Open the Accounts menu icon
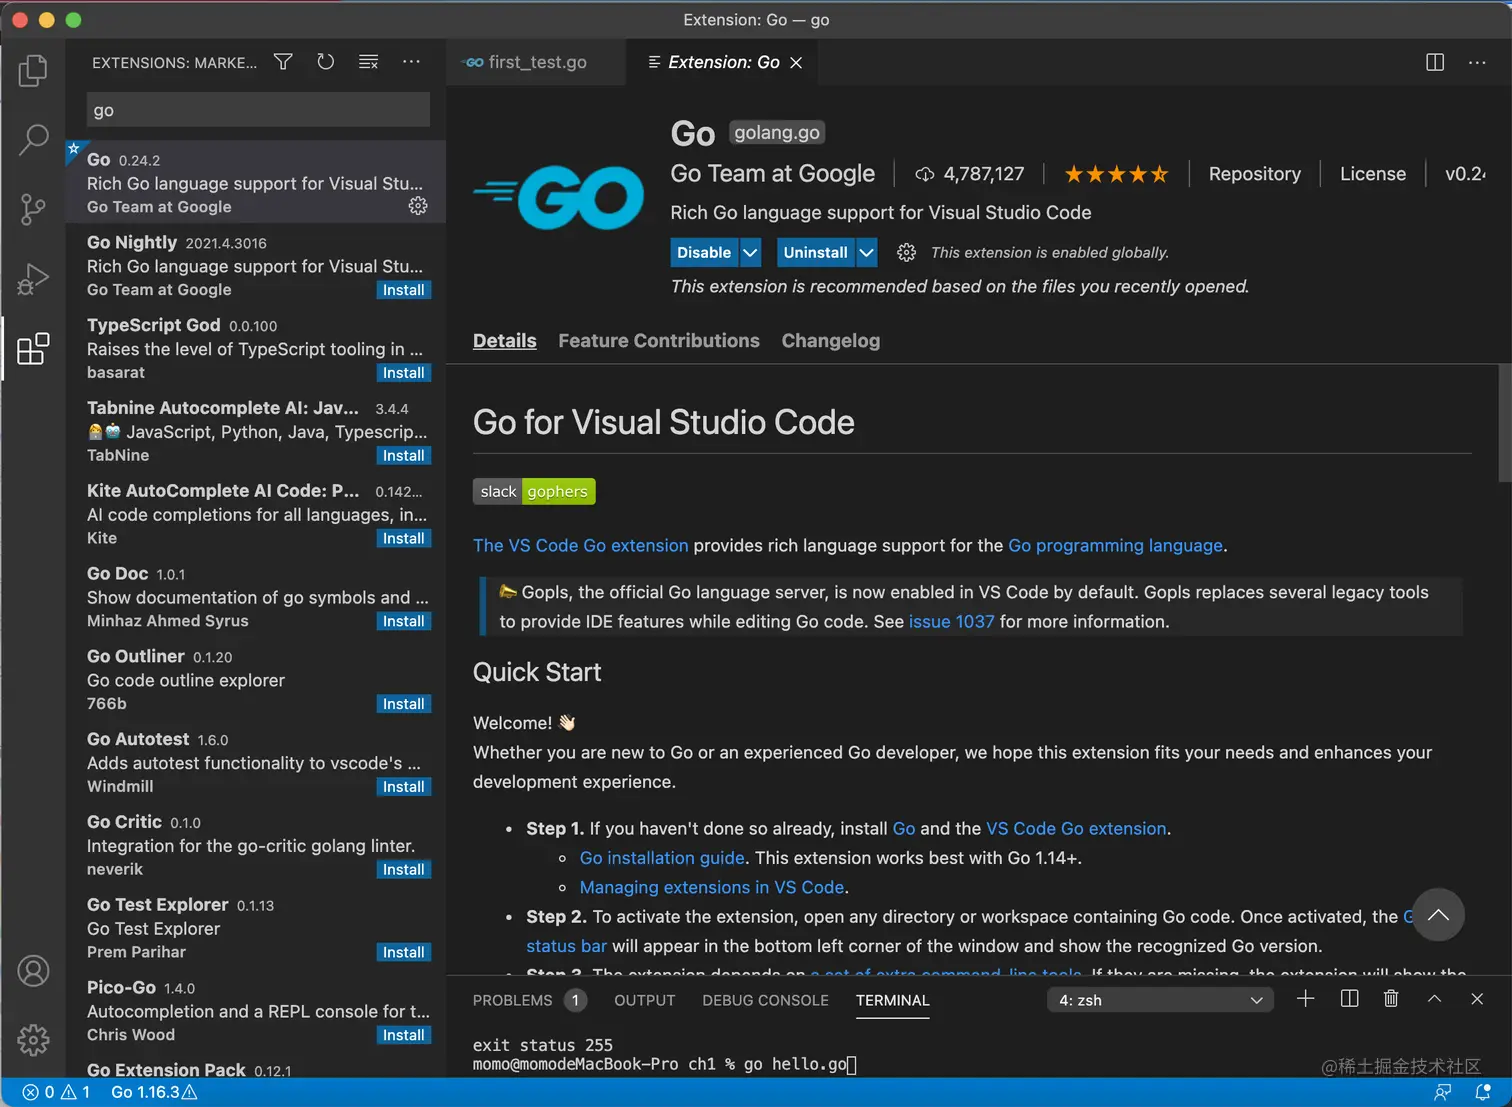The width and height of the screenshot is (1512, 1107). (x=33, y=971)
